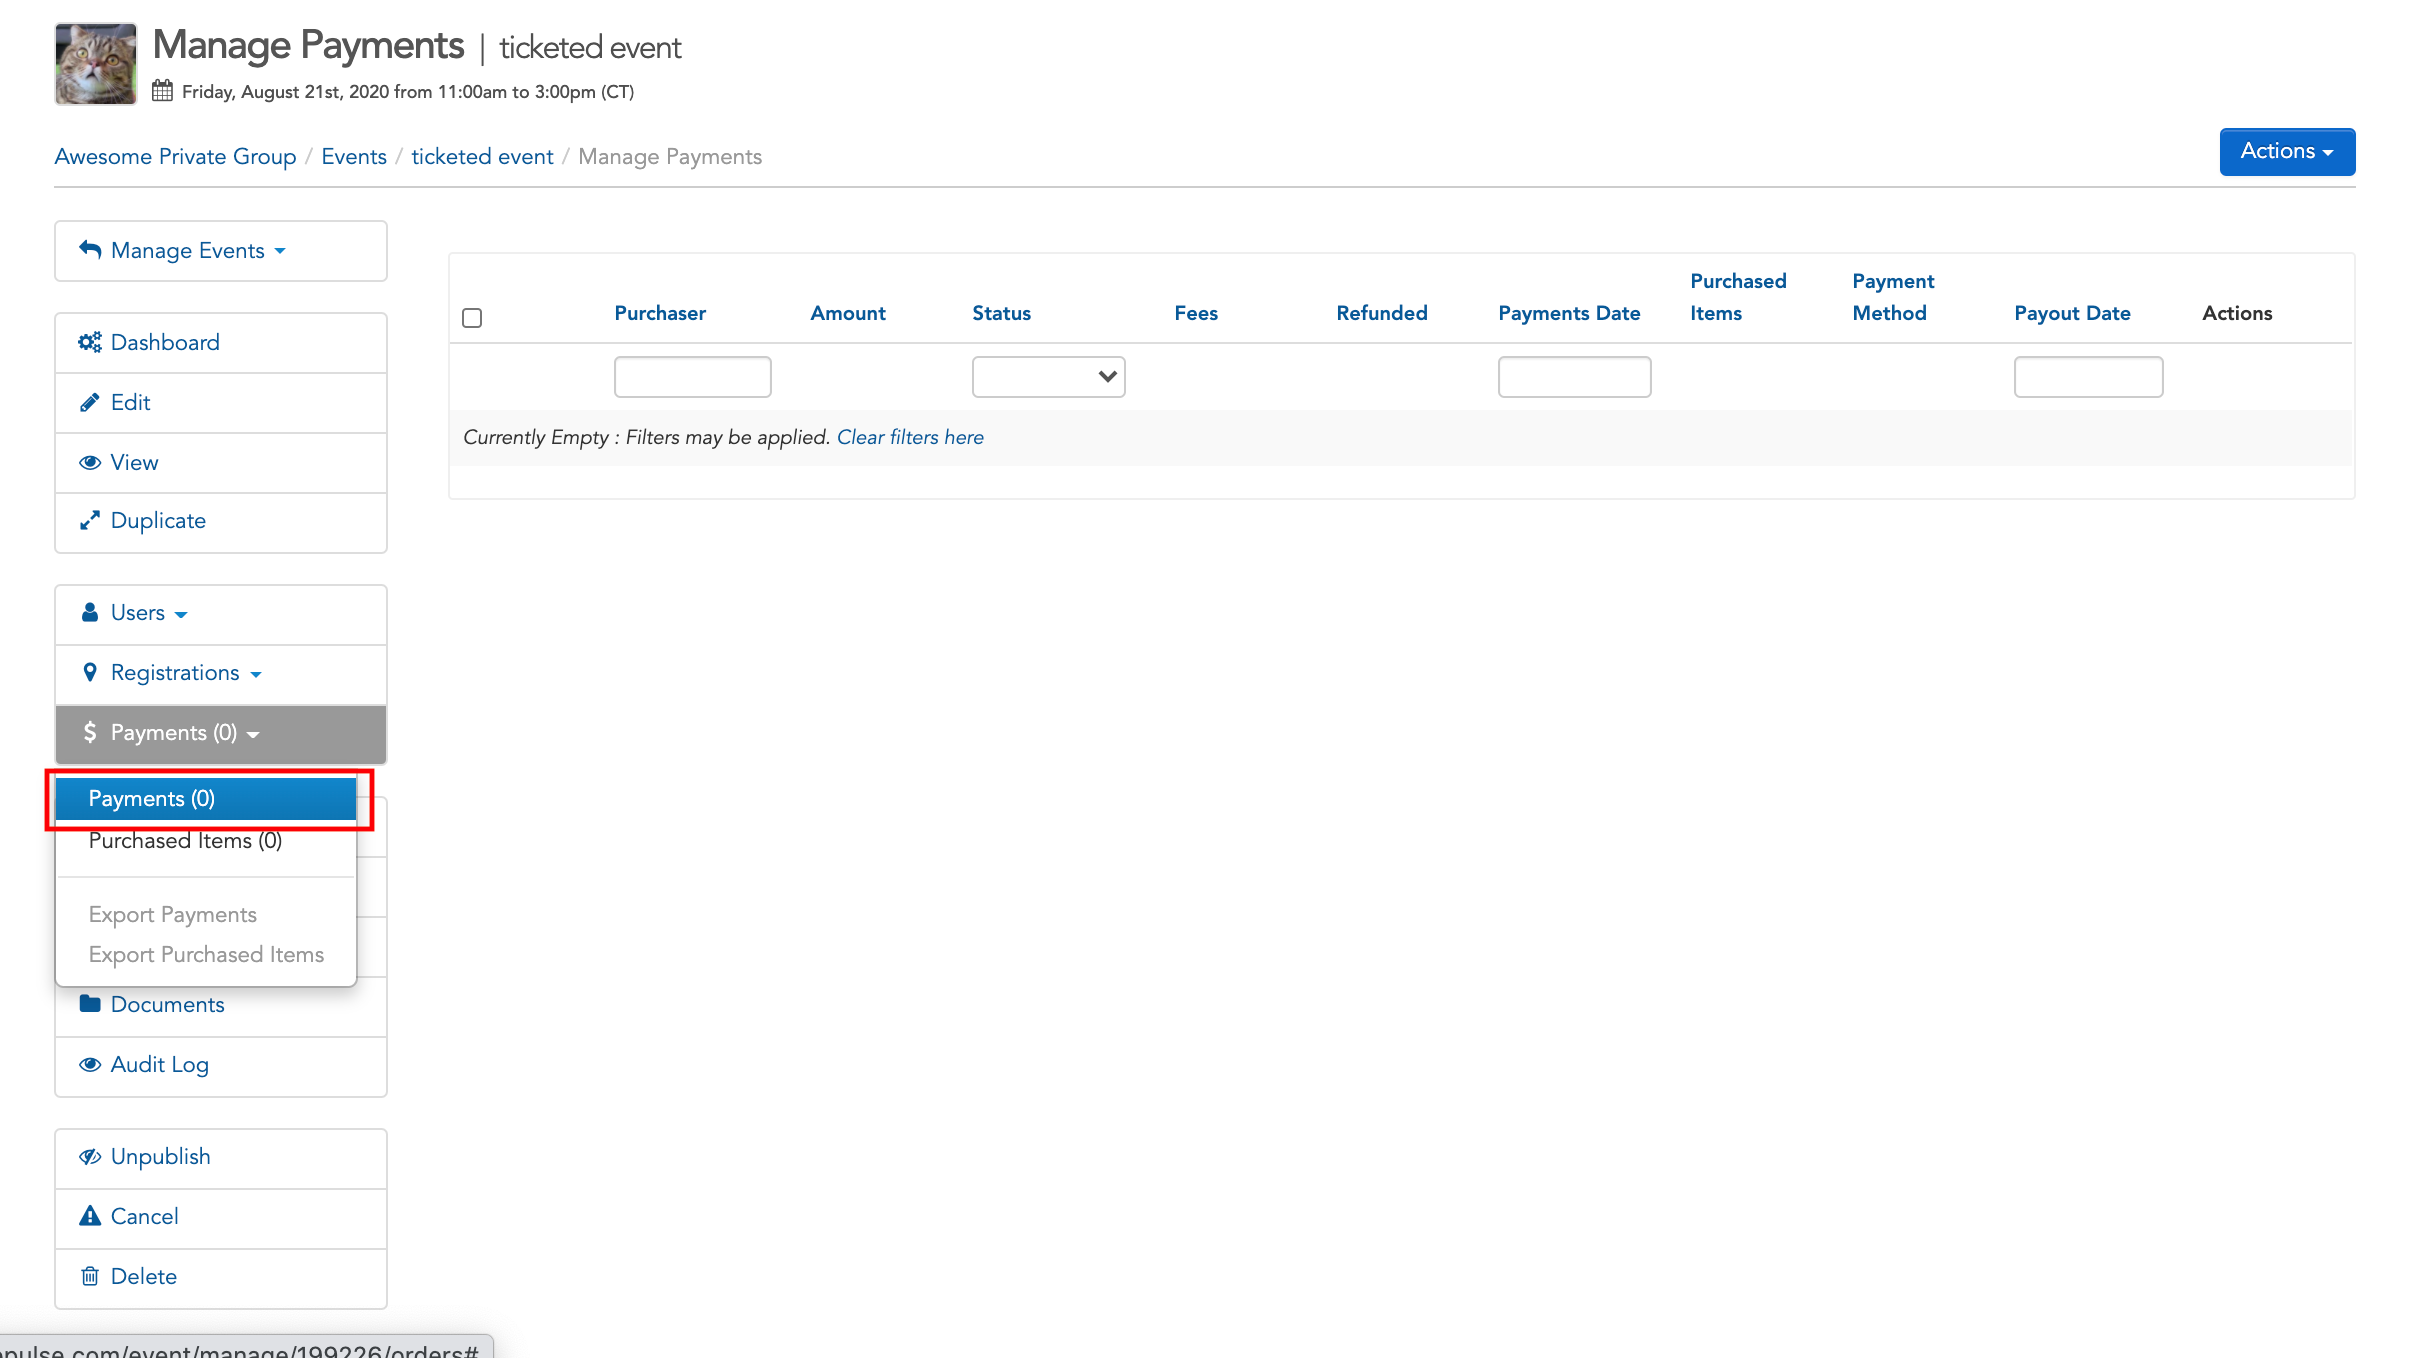Click the Dashboard gears icon
The image size is (2428, 1358).
click(x=90, y=342)
